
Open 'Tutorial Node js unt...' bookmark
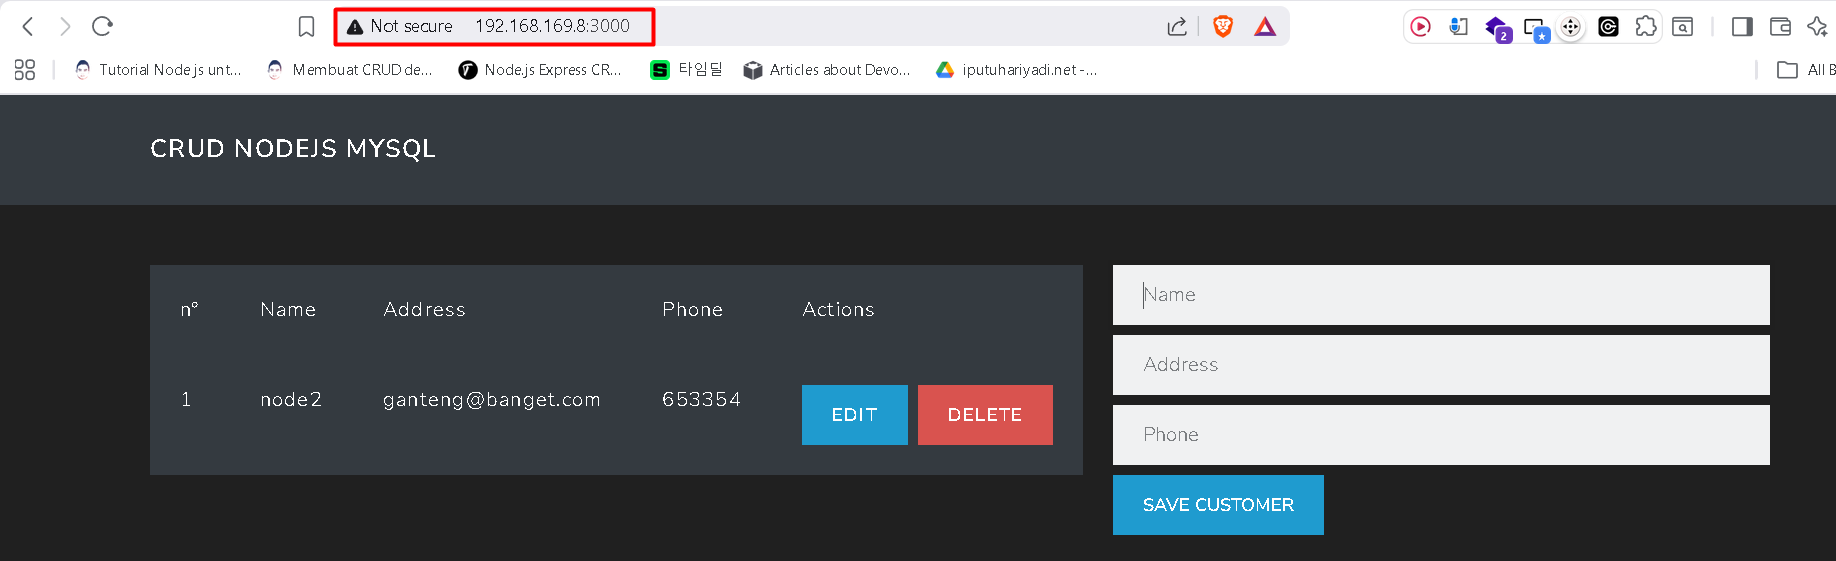click(x=158, y=70)
